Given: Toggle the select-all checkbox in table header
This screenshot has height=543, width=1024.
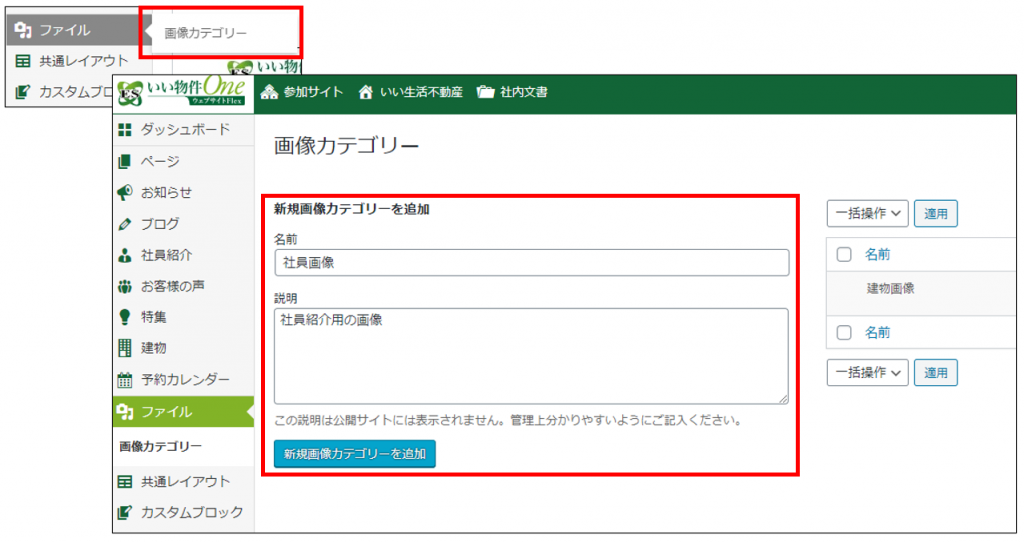Looking at the screenshot, I should [x=844, y=255].
